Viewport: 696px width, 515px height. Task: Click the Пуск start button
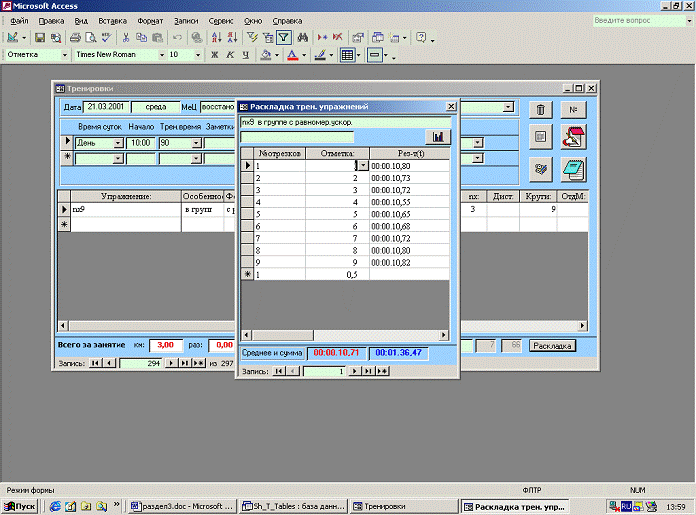(19, 507)
